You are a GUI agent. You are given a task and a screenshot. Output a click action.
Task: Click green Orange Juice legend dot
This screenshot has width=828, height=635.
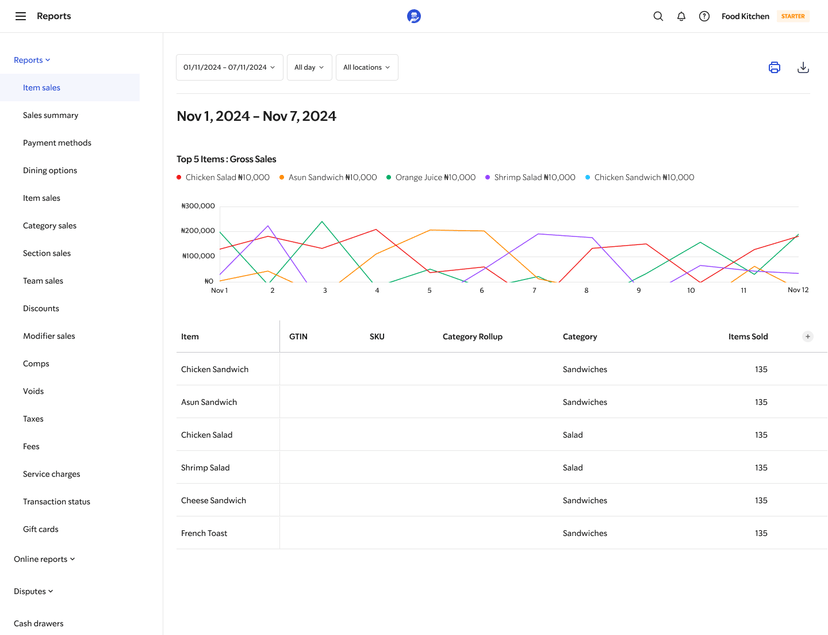pyautogui.click(x=389, y=177)
